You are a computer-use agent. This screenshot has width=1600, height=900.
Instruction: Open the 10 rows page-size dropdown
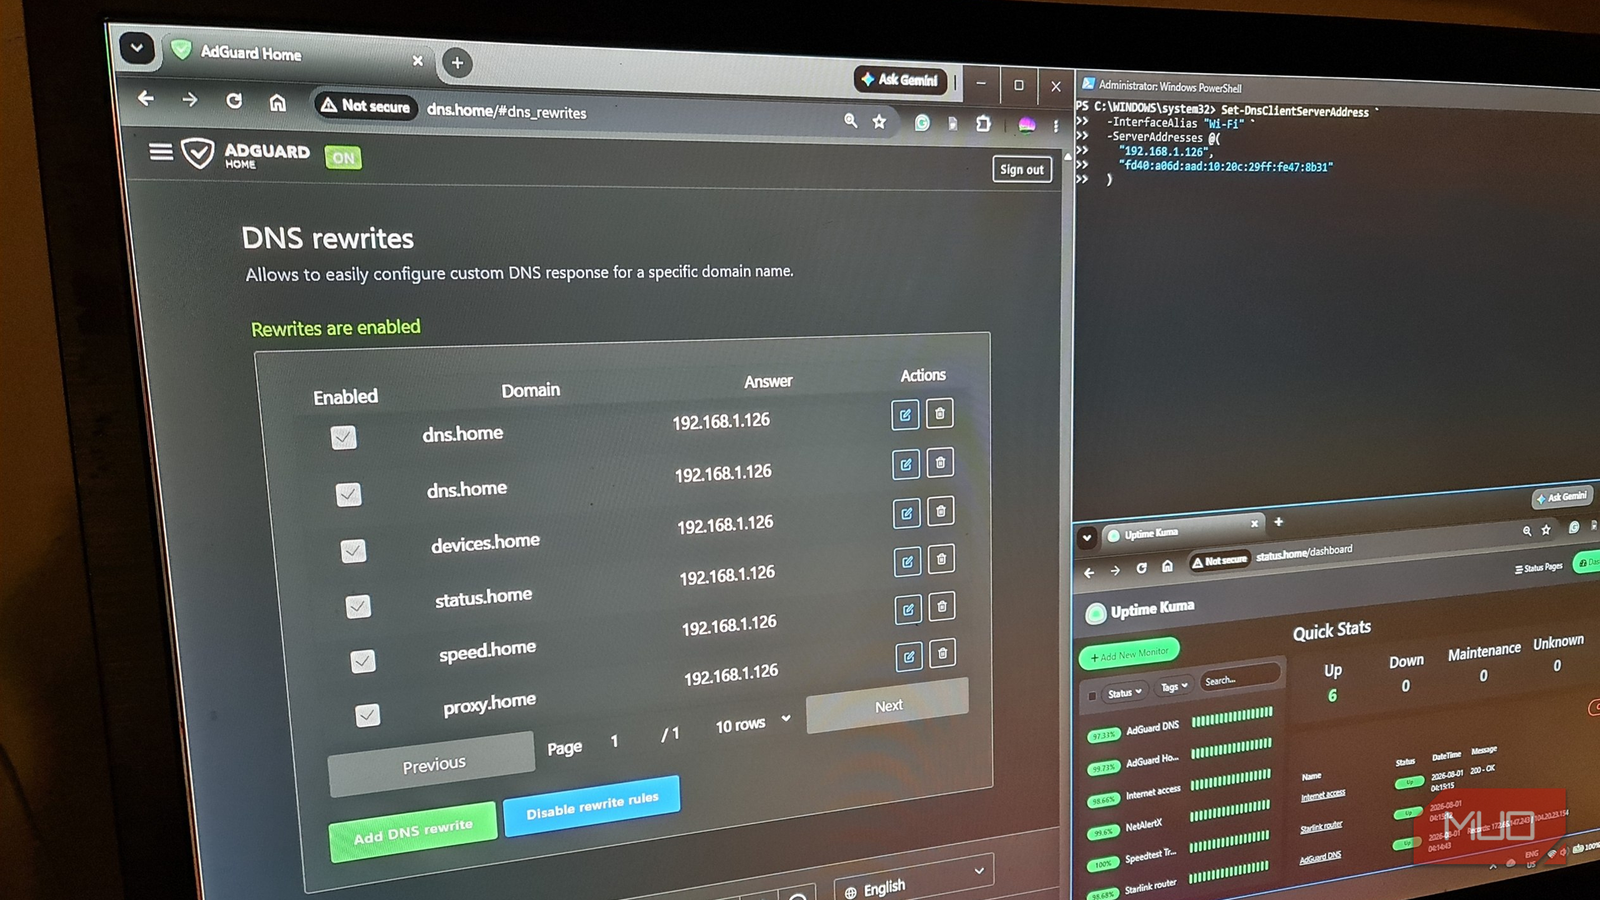[x=752, y=723]
